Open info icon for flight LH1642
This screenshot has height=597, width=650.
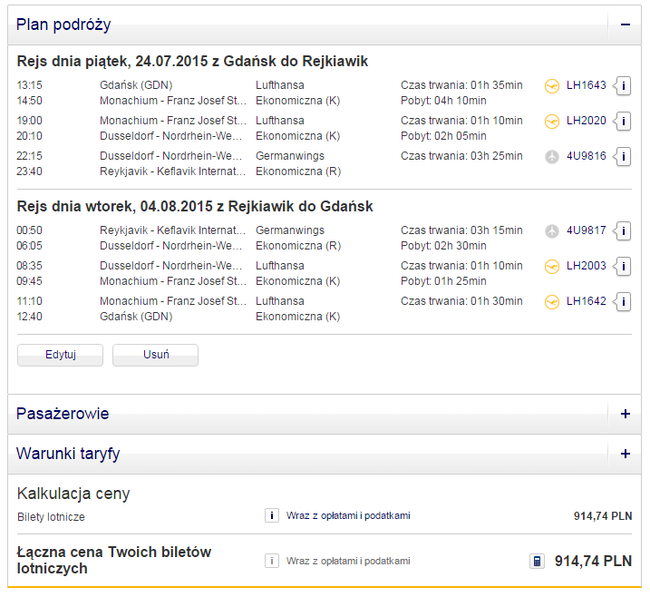coord(622,302)
